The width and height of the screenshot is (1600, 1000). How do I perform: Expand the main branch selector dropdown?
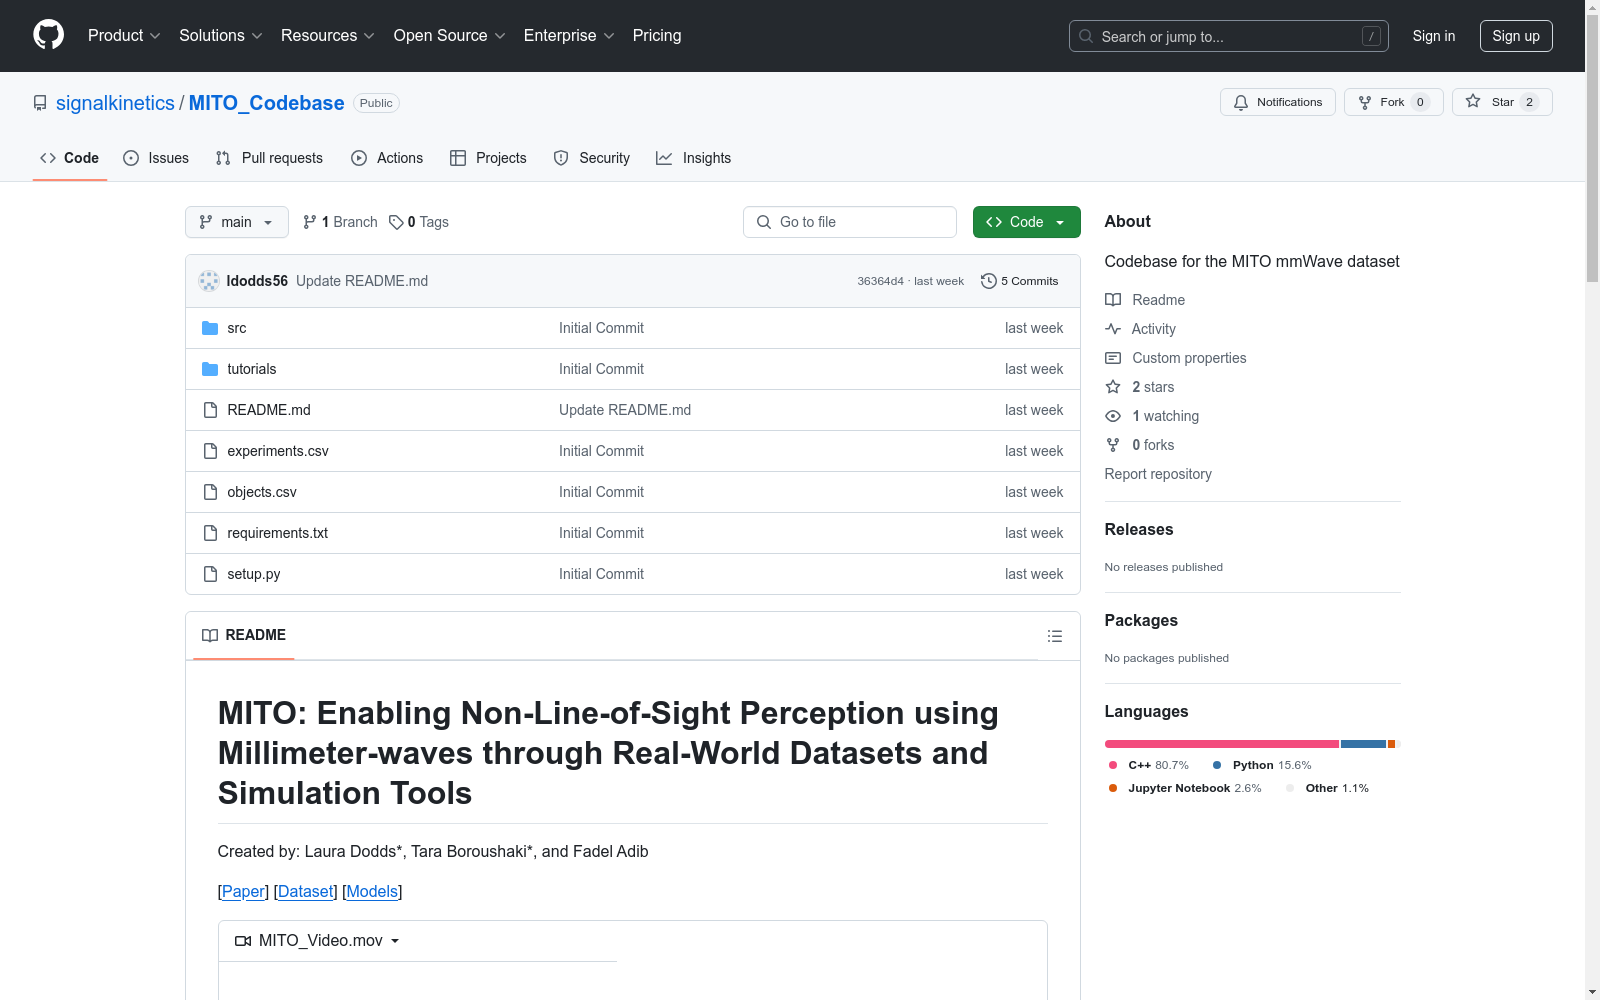pyautogui.click(x=236, y=222)
